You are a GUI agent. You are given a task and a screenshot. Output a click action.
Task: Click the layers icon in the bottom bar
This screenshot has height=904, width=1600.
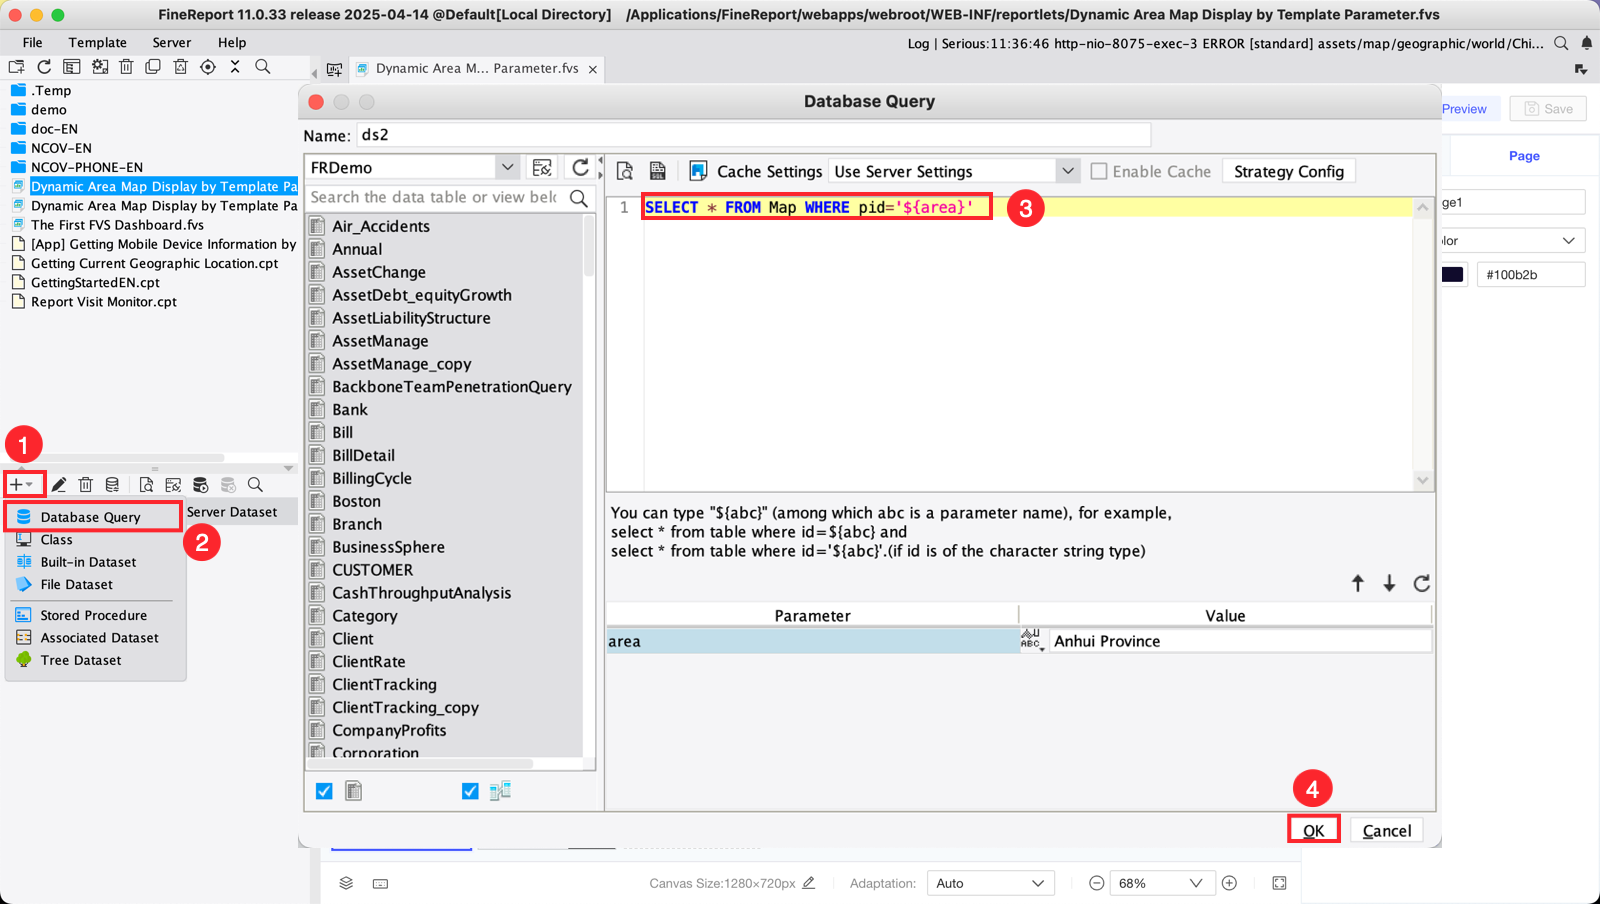coord(346,883)
